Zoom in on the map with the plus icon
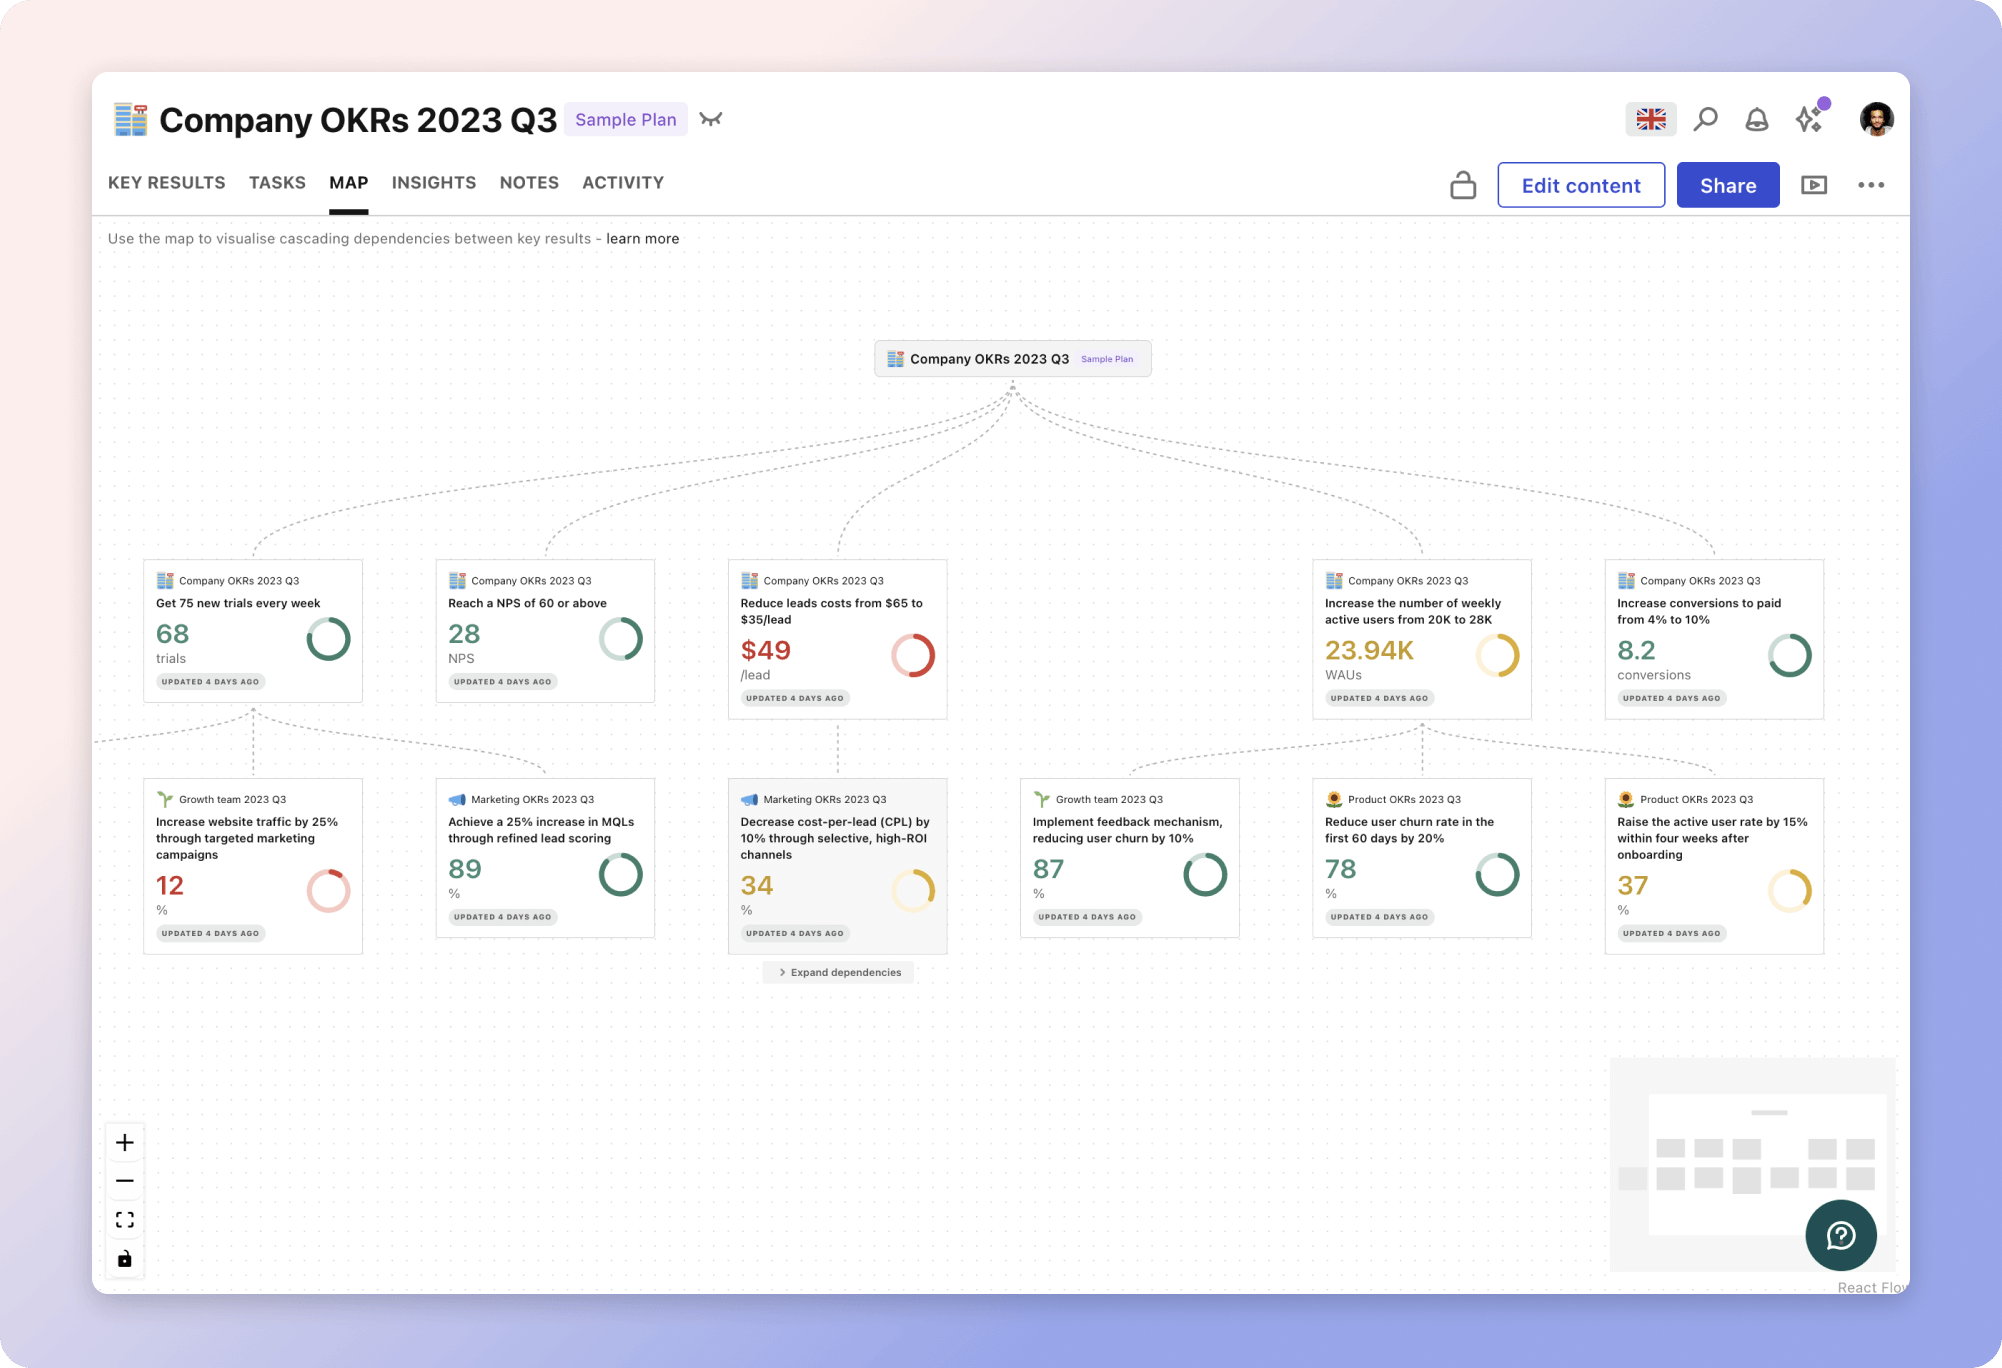2002x1368 pixels. 125,1142
